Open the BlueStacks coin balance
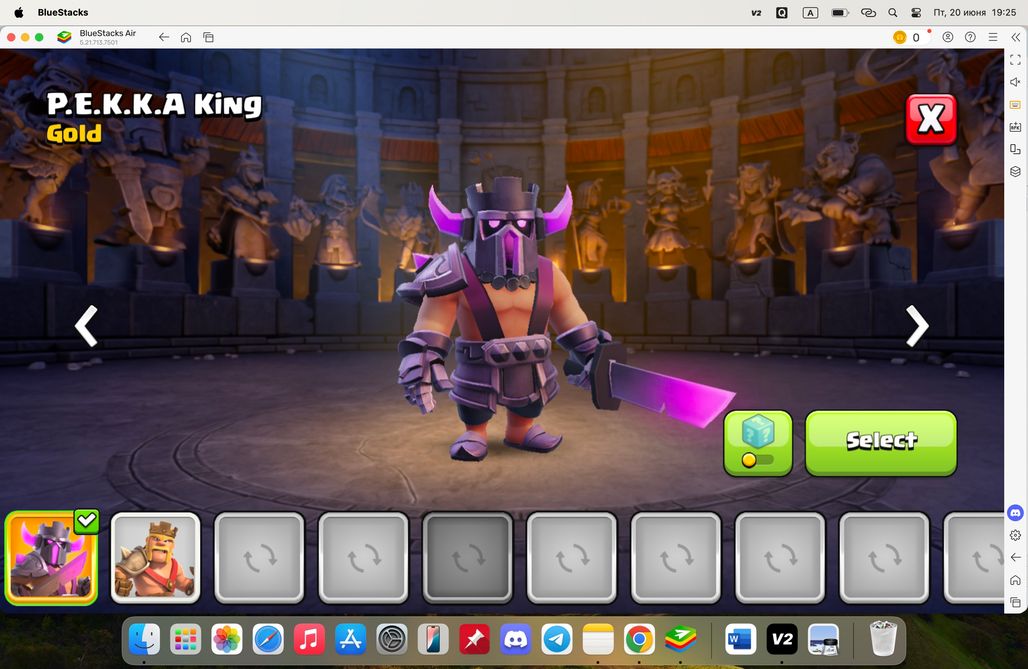 point(907,37)
